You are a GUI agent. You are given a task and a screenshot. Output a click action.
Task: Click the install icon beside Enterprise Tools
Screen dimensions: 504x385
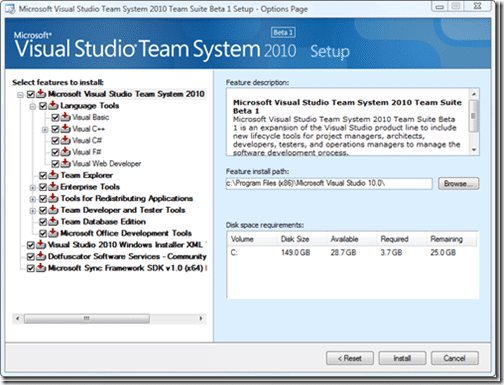coord(53,187)
